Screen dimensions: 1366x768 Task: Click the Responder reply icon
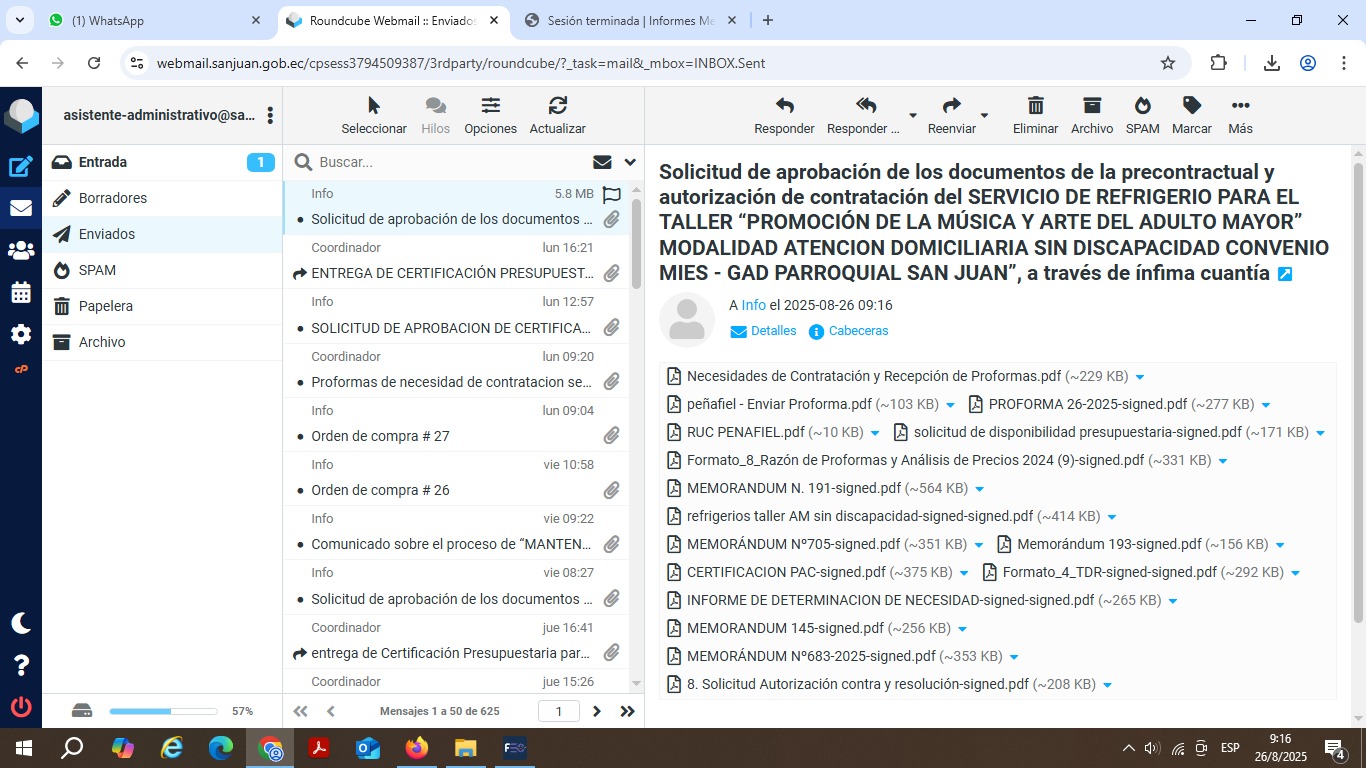[784, 106]
